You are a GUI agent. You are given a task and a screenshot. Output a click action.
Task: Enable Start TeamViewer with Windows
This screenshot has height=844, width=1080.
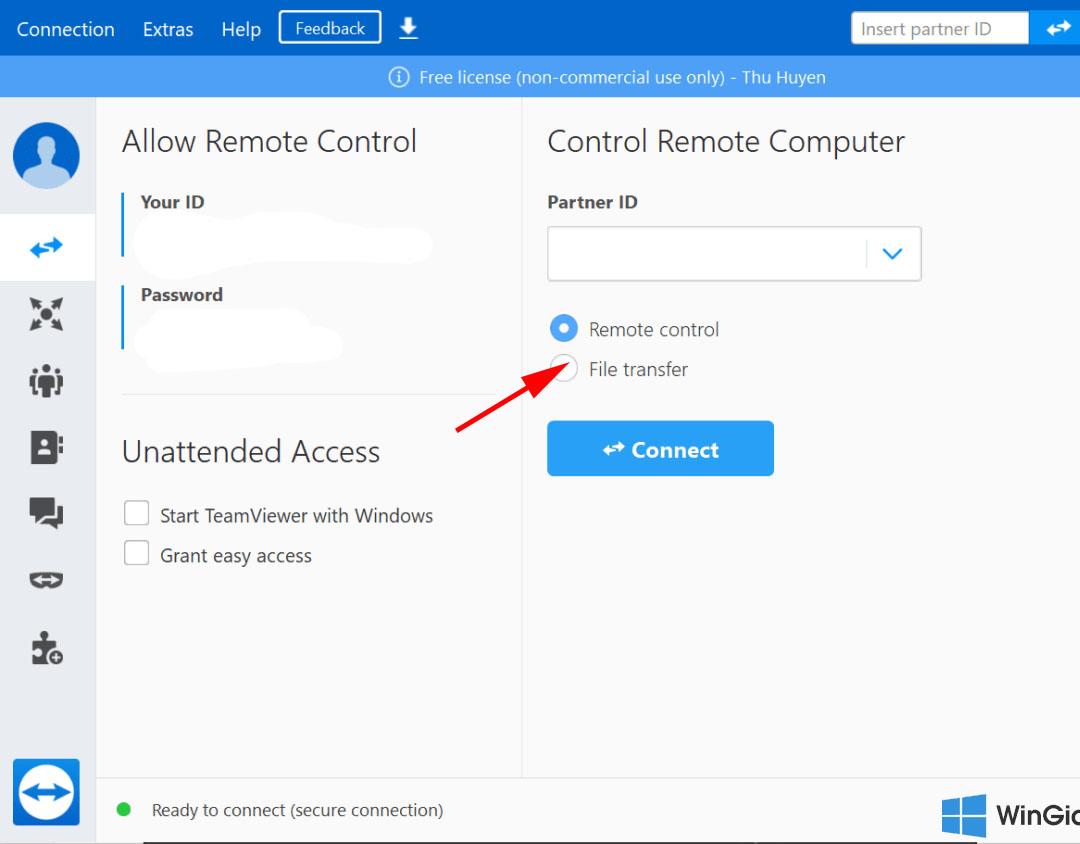tap(136, 513)
